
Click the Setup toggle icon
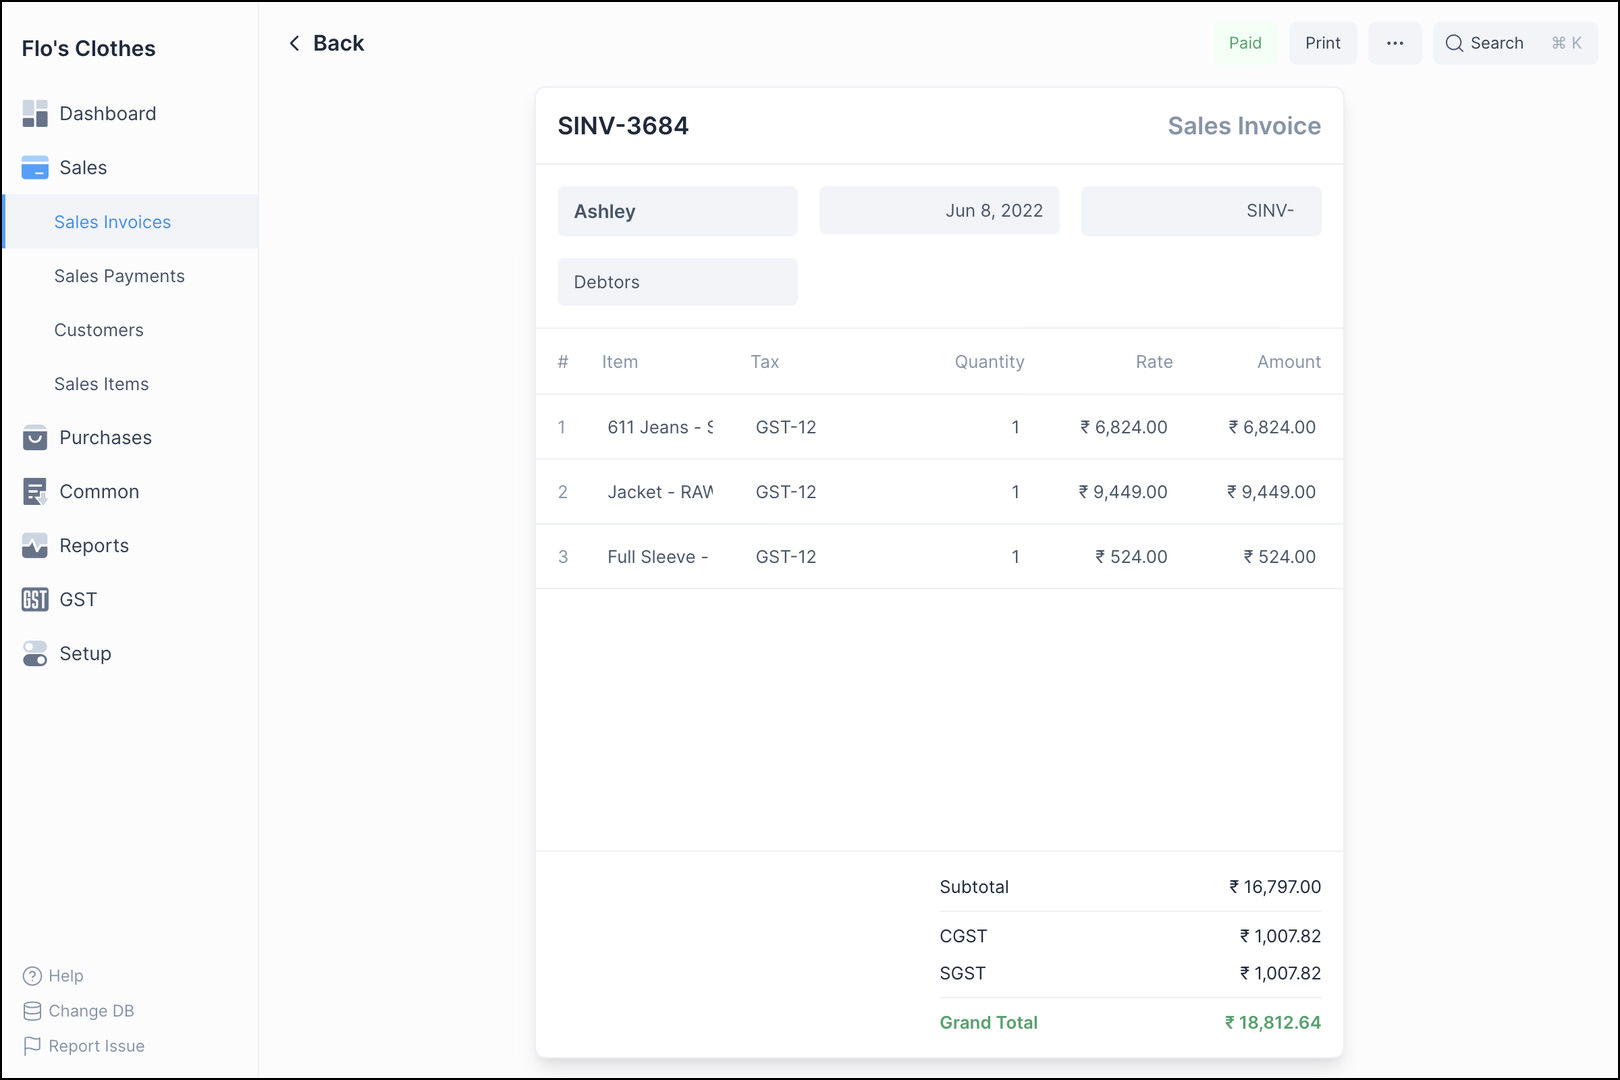(x=35, y=654)
